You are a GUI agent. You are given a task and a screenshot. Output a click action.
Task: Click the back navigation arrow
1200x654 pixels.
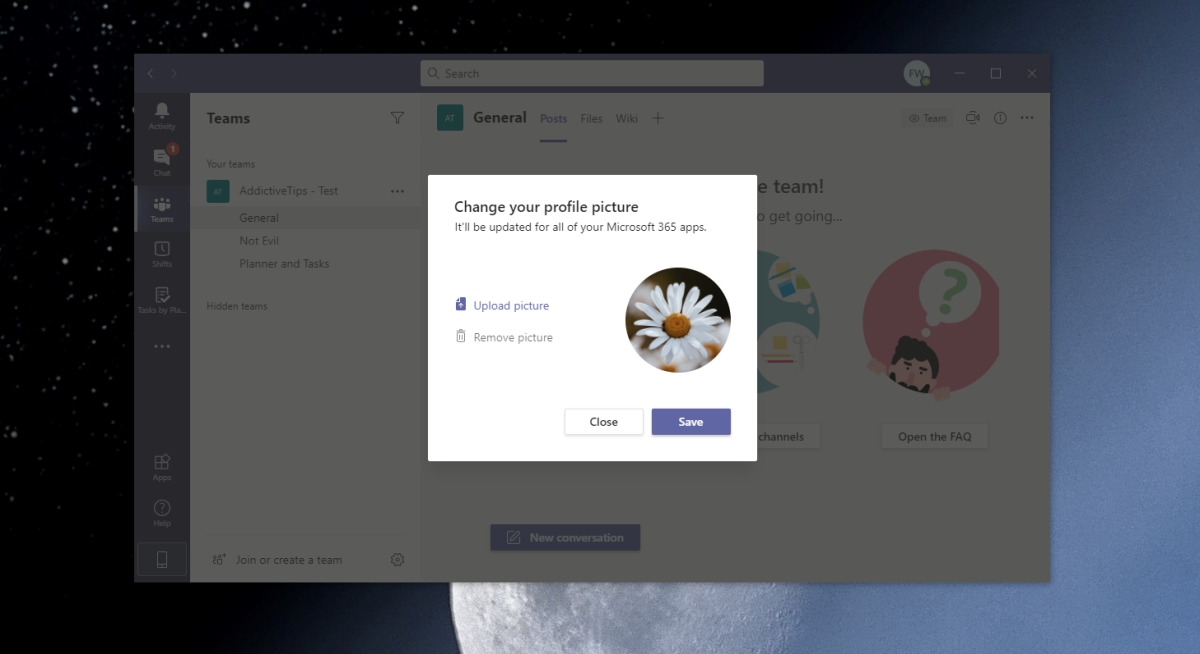coord(151,73)
